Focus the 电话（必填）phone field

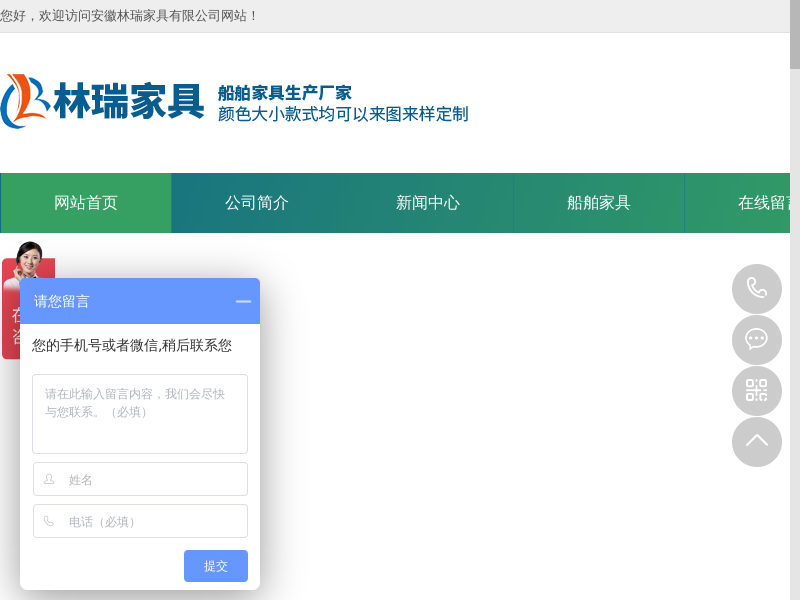(x=140, y=521)
